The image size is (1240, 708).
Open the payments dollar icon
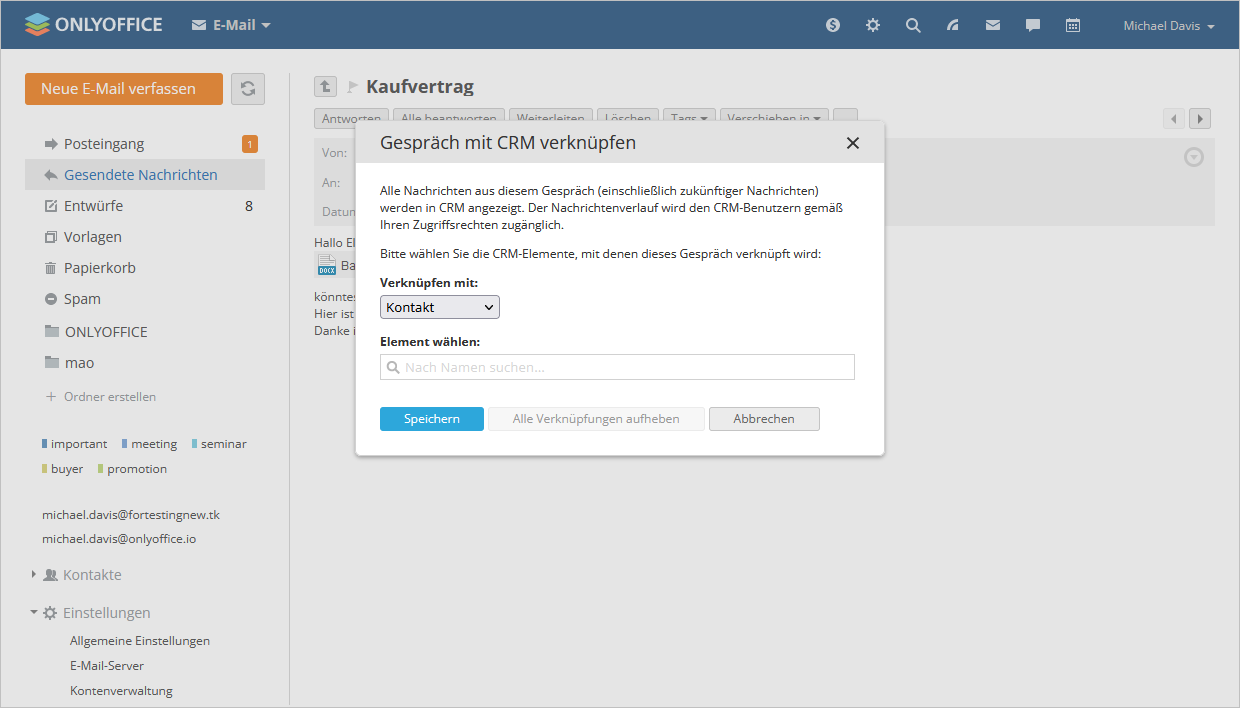coord(833,25)
